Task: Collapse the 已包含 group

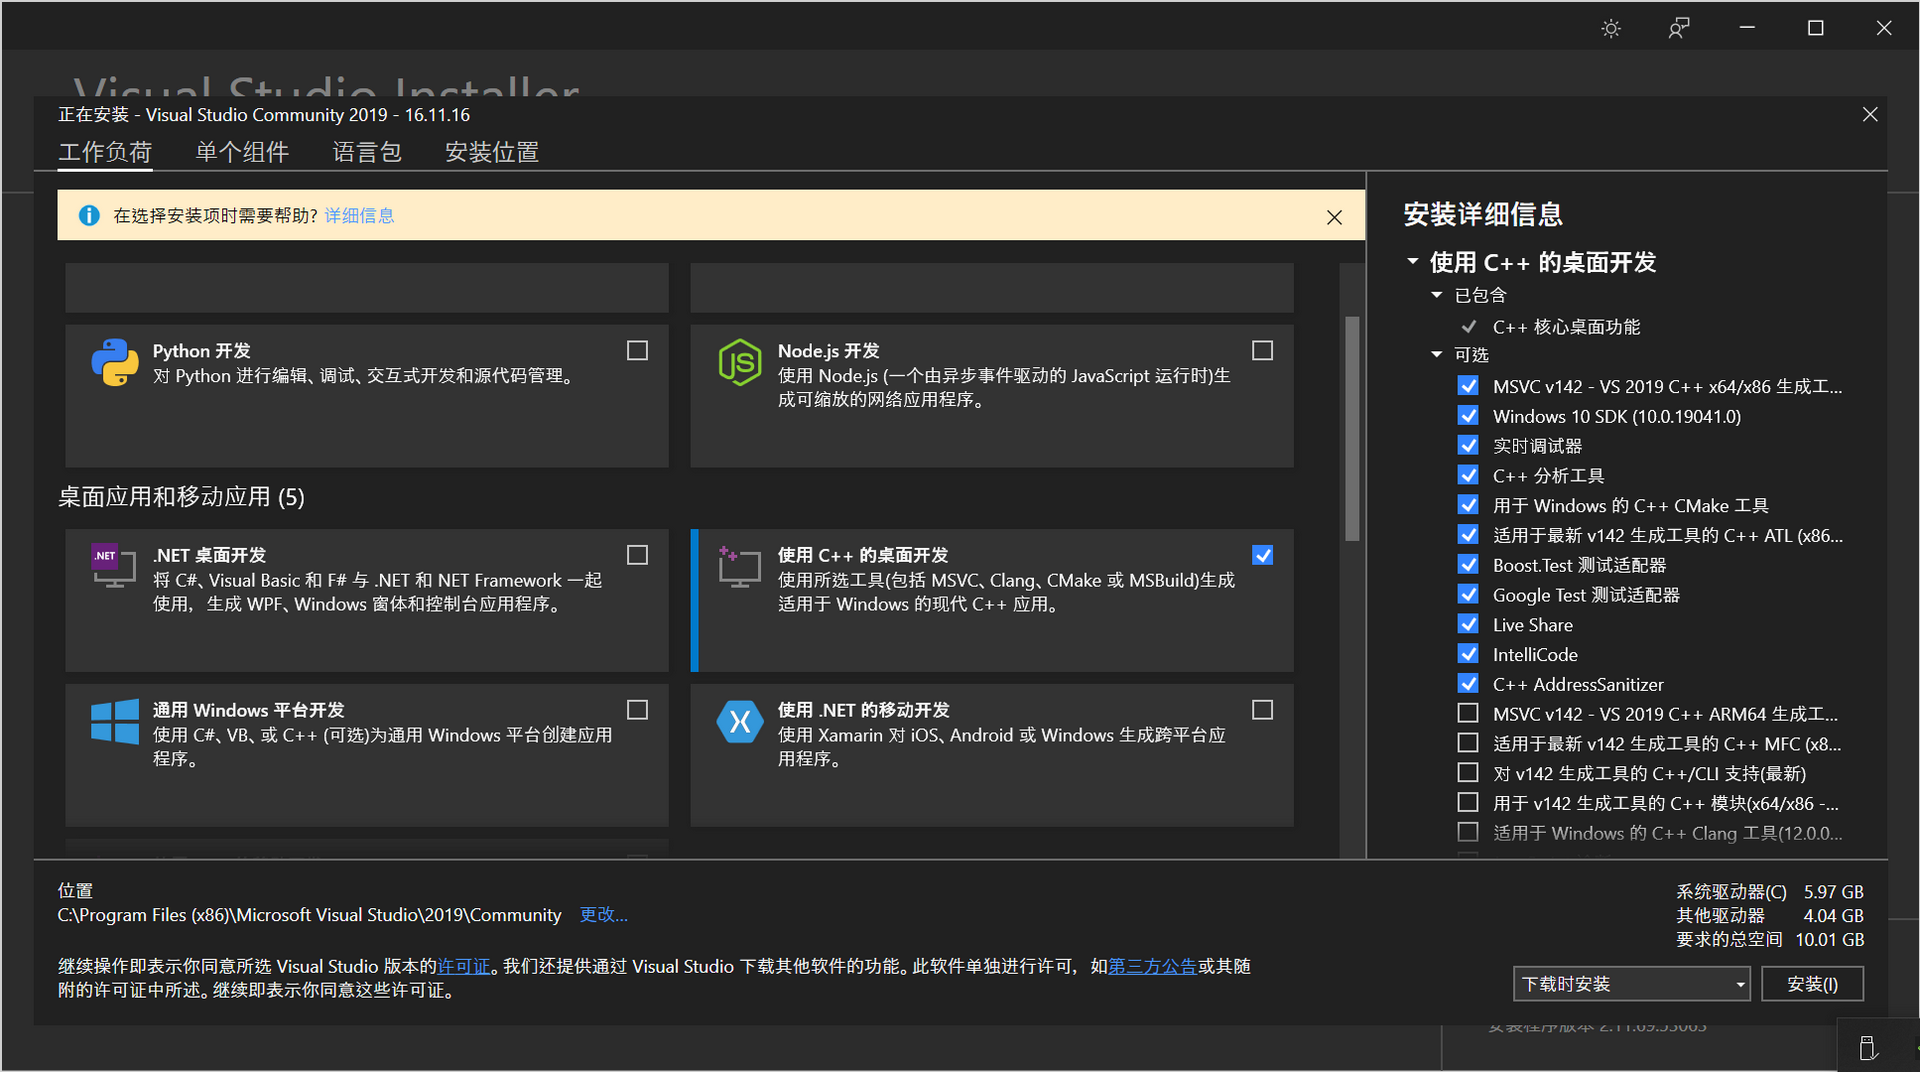Action: 1437,295
